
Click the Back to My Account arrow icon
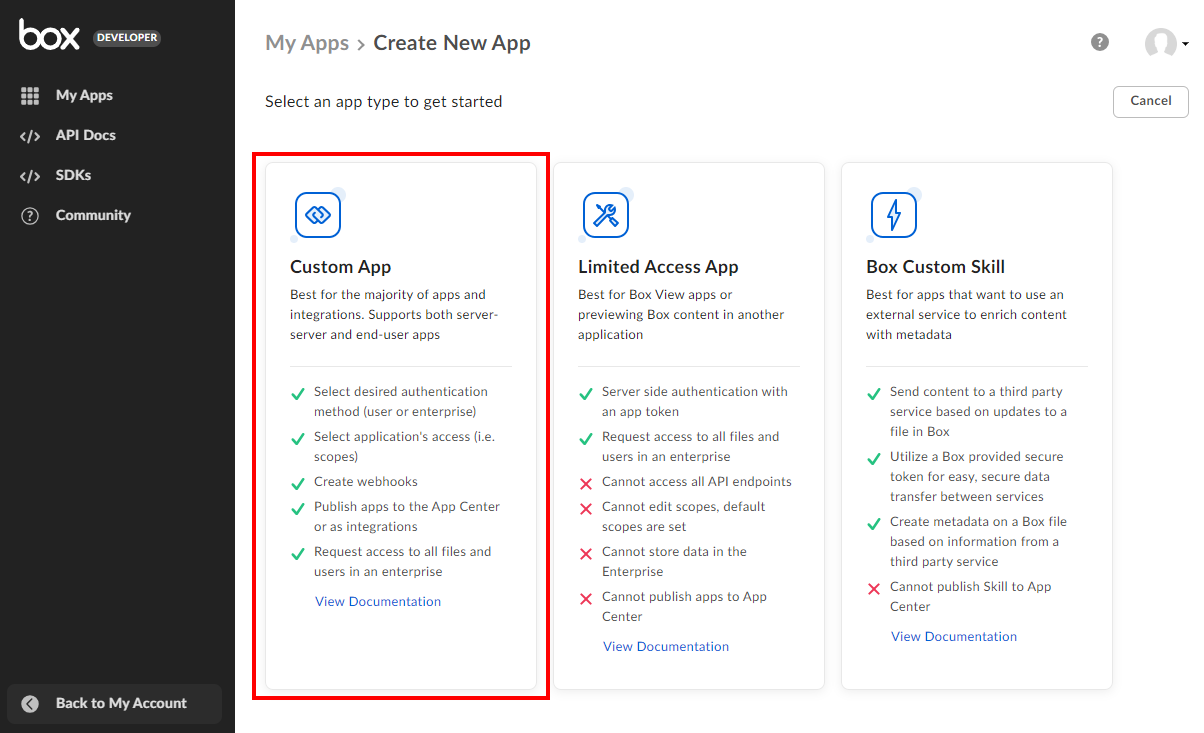30,704
